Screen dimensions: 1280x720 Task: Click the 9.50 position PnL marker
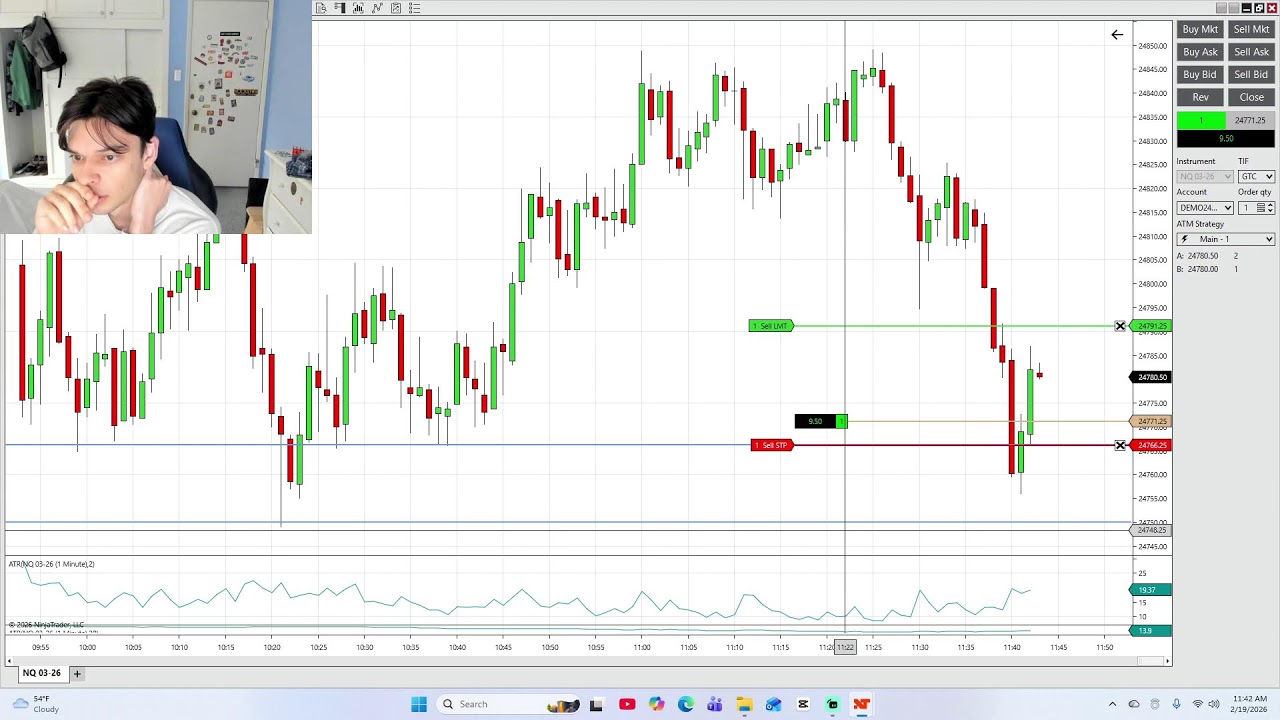click(x=821, y=421)
